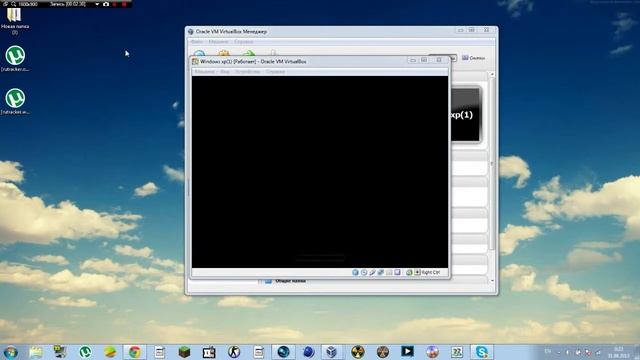Open Skype from the taskbar
The width and height of the screenshot is (640, 360).
(x=482, y=352)
